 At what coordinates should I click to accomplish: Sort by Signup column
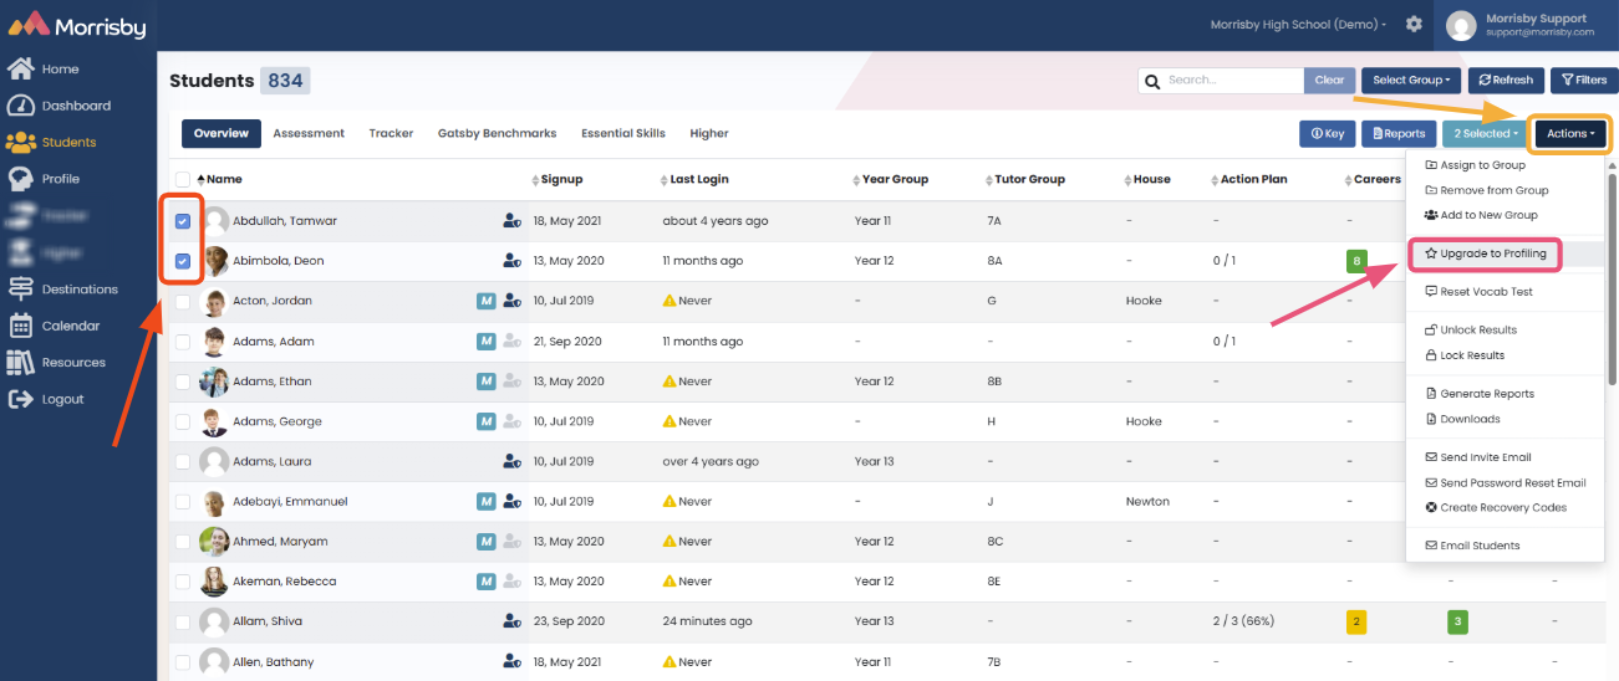[x=557, y=179]
